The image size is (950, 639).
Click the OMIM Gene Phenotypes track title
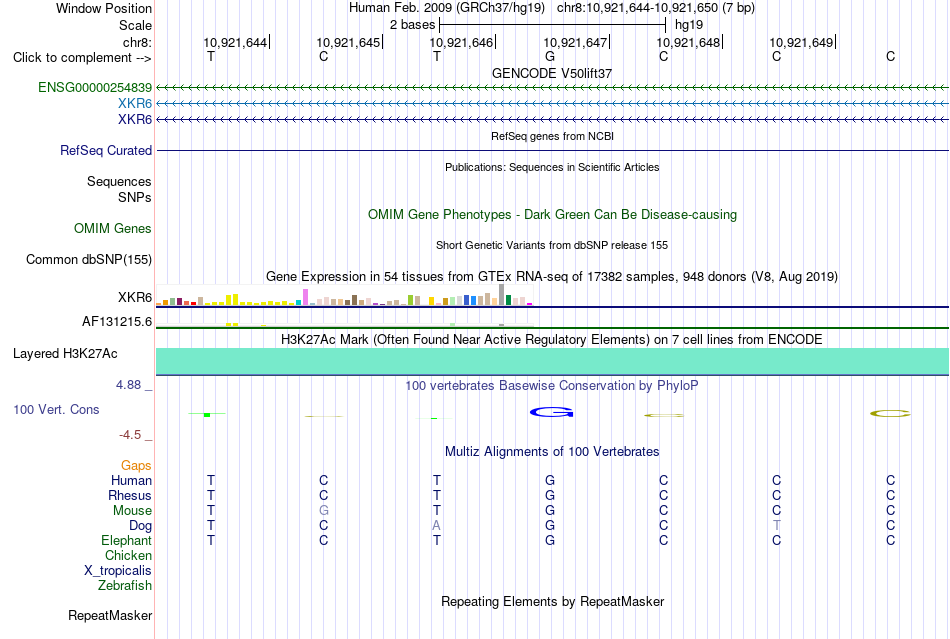pyautogui.click(x=552, y=214)
